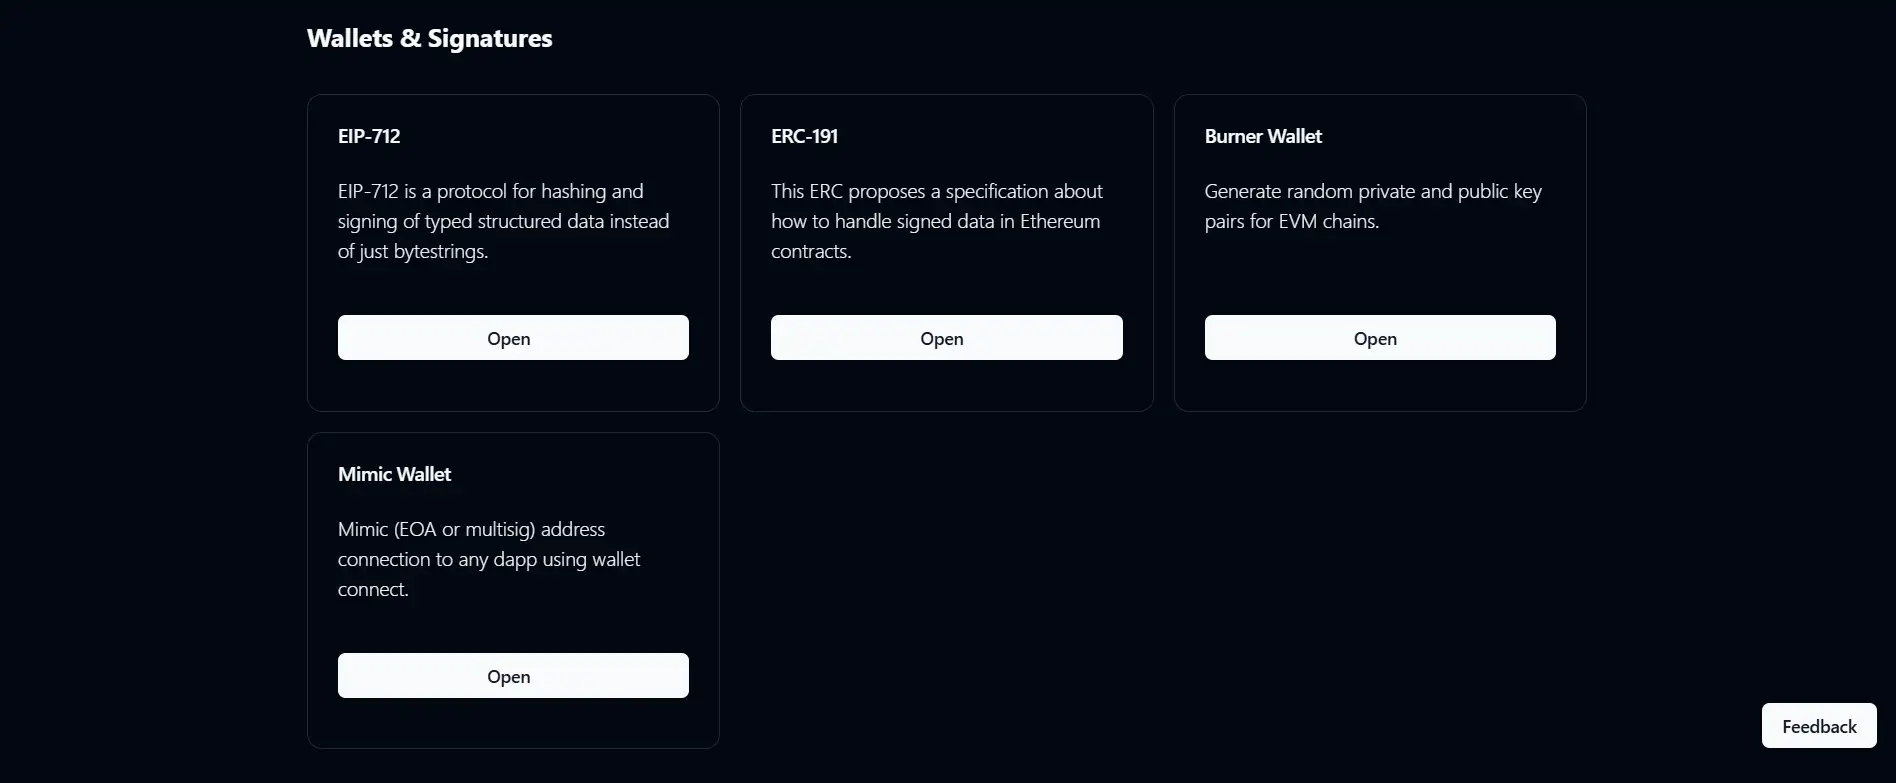The width and height of the screenshot is (1896, 783).
Task: Click the EIP-712 description starting "EIP-712 is a protocol"
Action: coord(490,191)
